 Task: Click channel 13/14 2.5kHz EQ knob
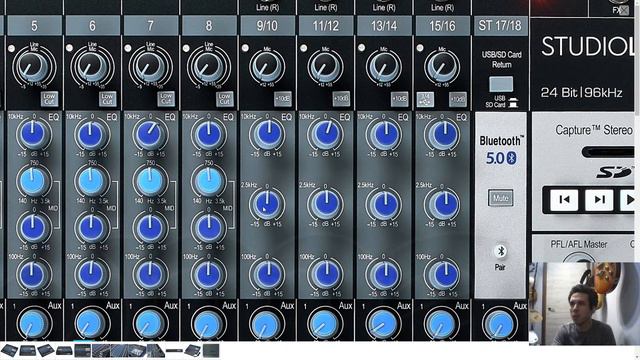384,204
